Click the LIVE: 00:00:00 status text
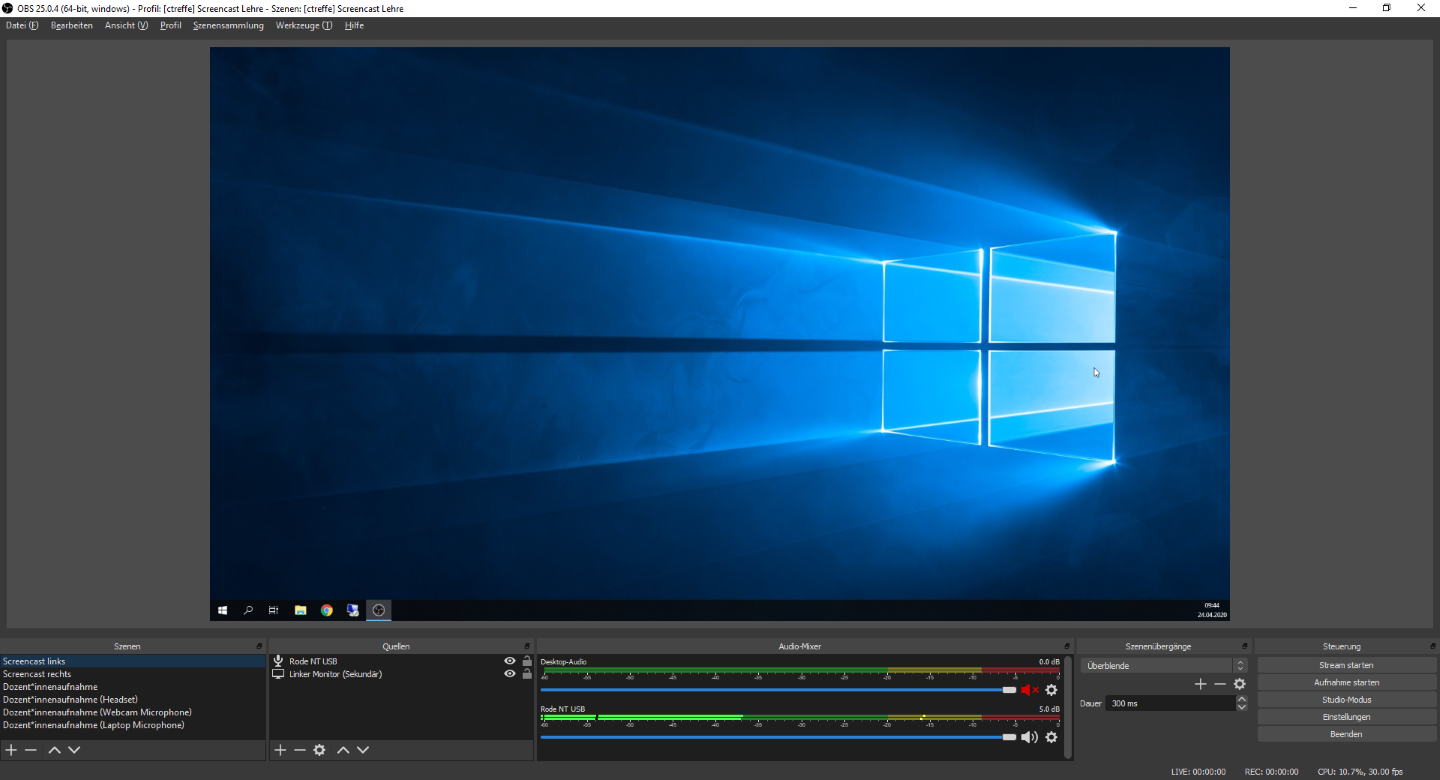Screen dimensions: 1440x780 pyautogui.click(x=1198, y=772)
